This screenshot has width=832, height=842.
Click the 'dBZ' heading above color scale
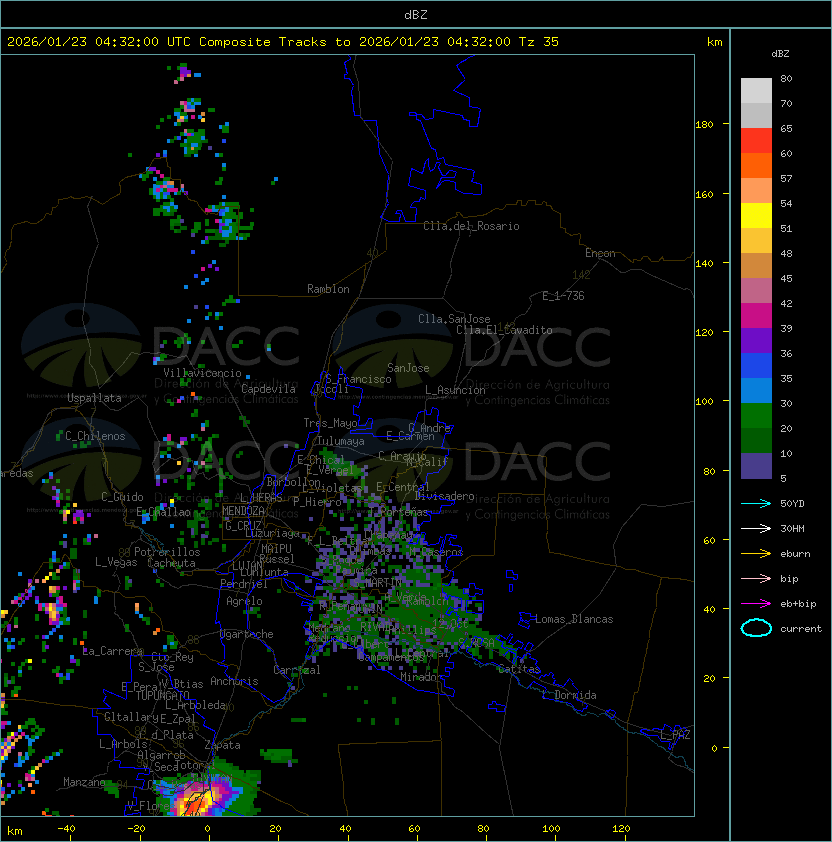(780, 54)
